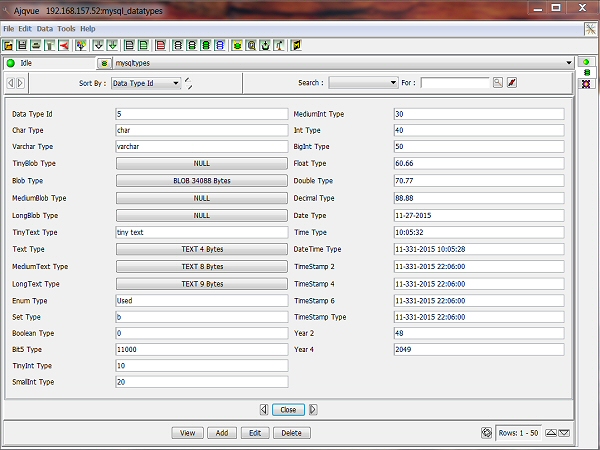The height and width of the screenshot is (450, 600).
Task: Select the green database icon on right sidebar
Action: pyautogui.click(x=585, y=73)
